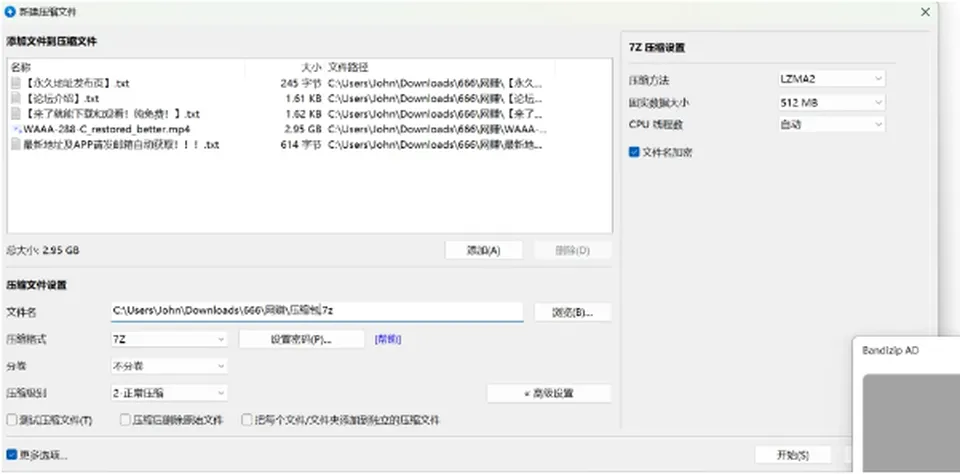Sort by the 大小 column header
This screenshot has height=474, width=960.
pos(285,67)
